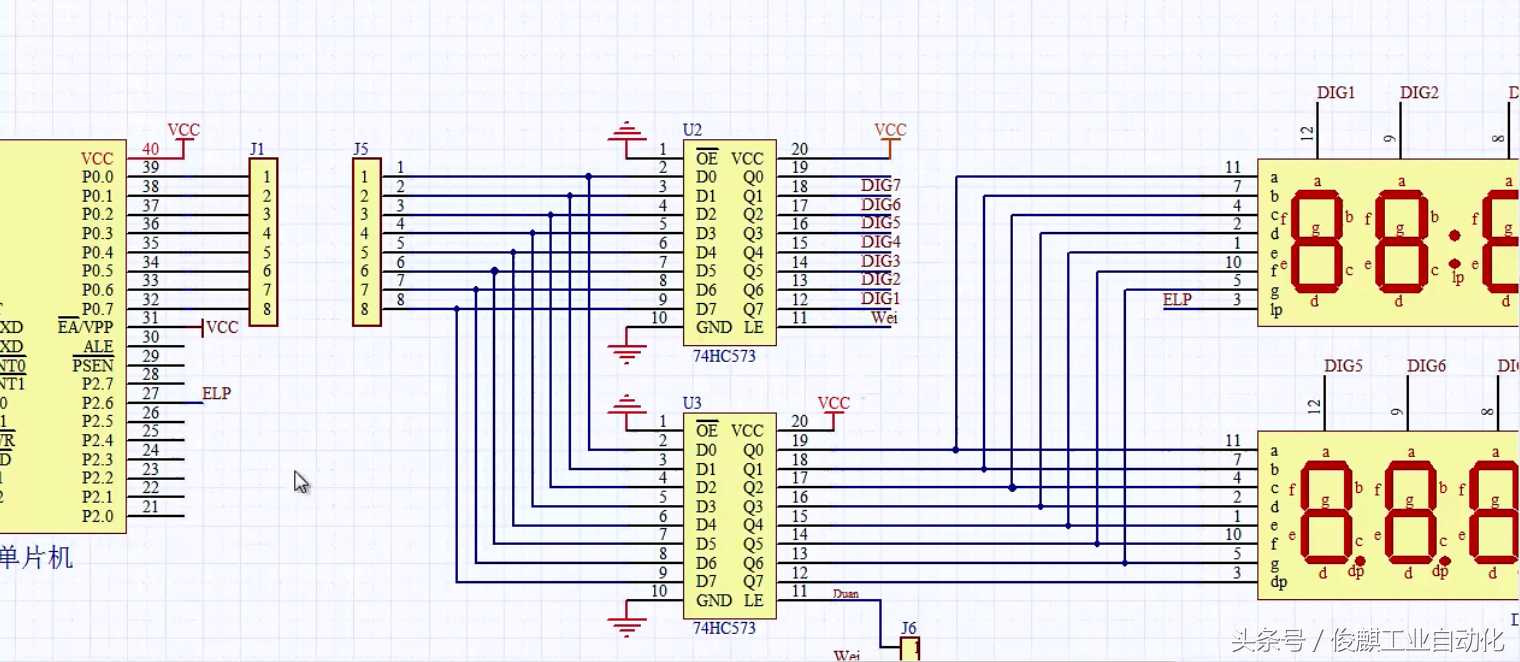Select the DIG1 net label at U2 Q7
The image size is (1520, 662).
(x=881, y=298)
